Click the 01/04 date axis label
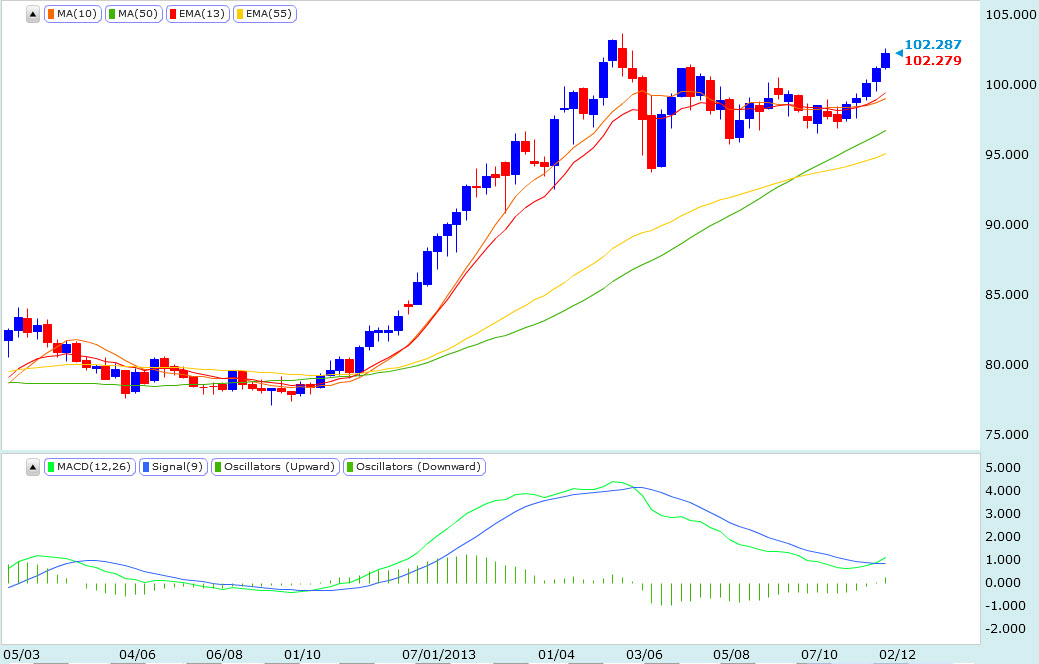This screenshot has height=664, width=1039. click(x=556, y=655)
